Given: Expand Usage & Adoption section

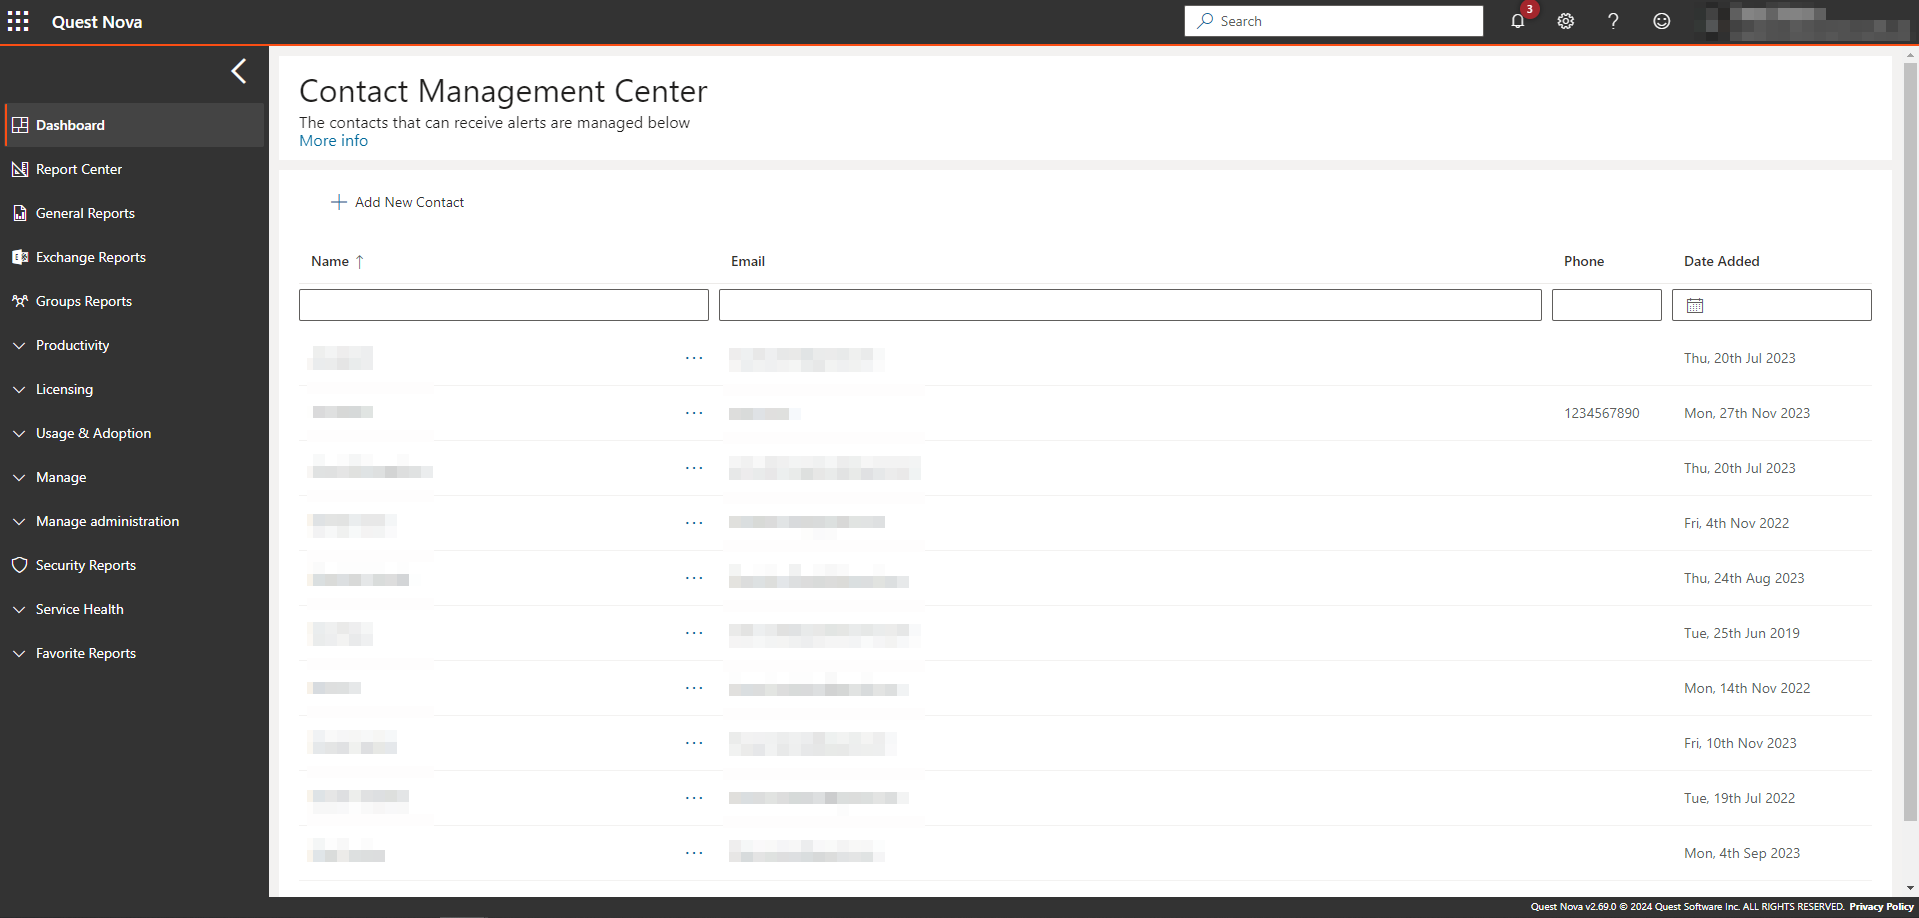Looking at the screenshot, I should (93, 433).
